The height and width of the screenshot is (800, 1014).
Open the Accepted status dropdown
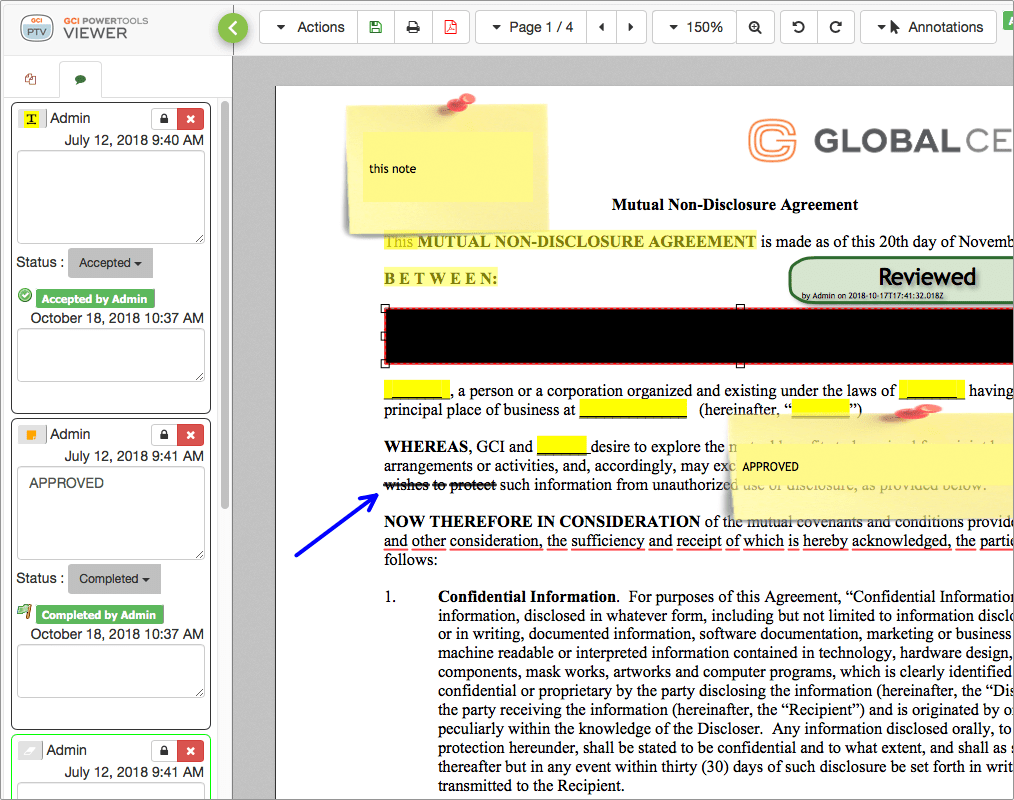tap(111, 263)
